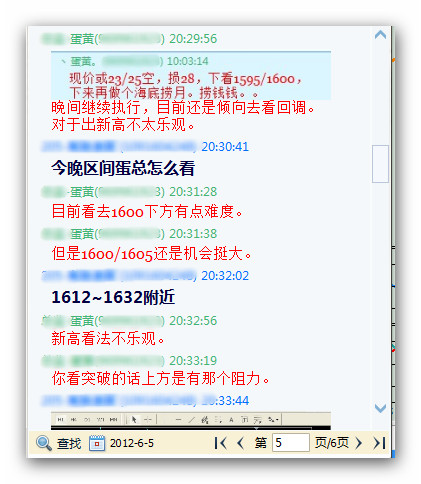Select the crosshair tool in chart toolbar
This screenshot has width=421, height=484.
(148, 420)
